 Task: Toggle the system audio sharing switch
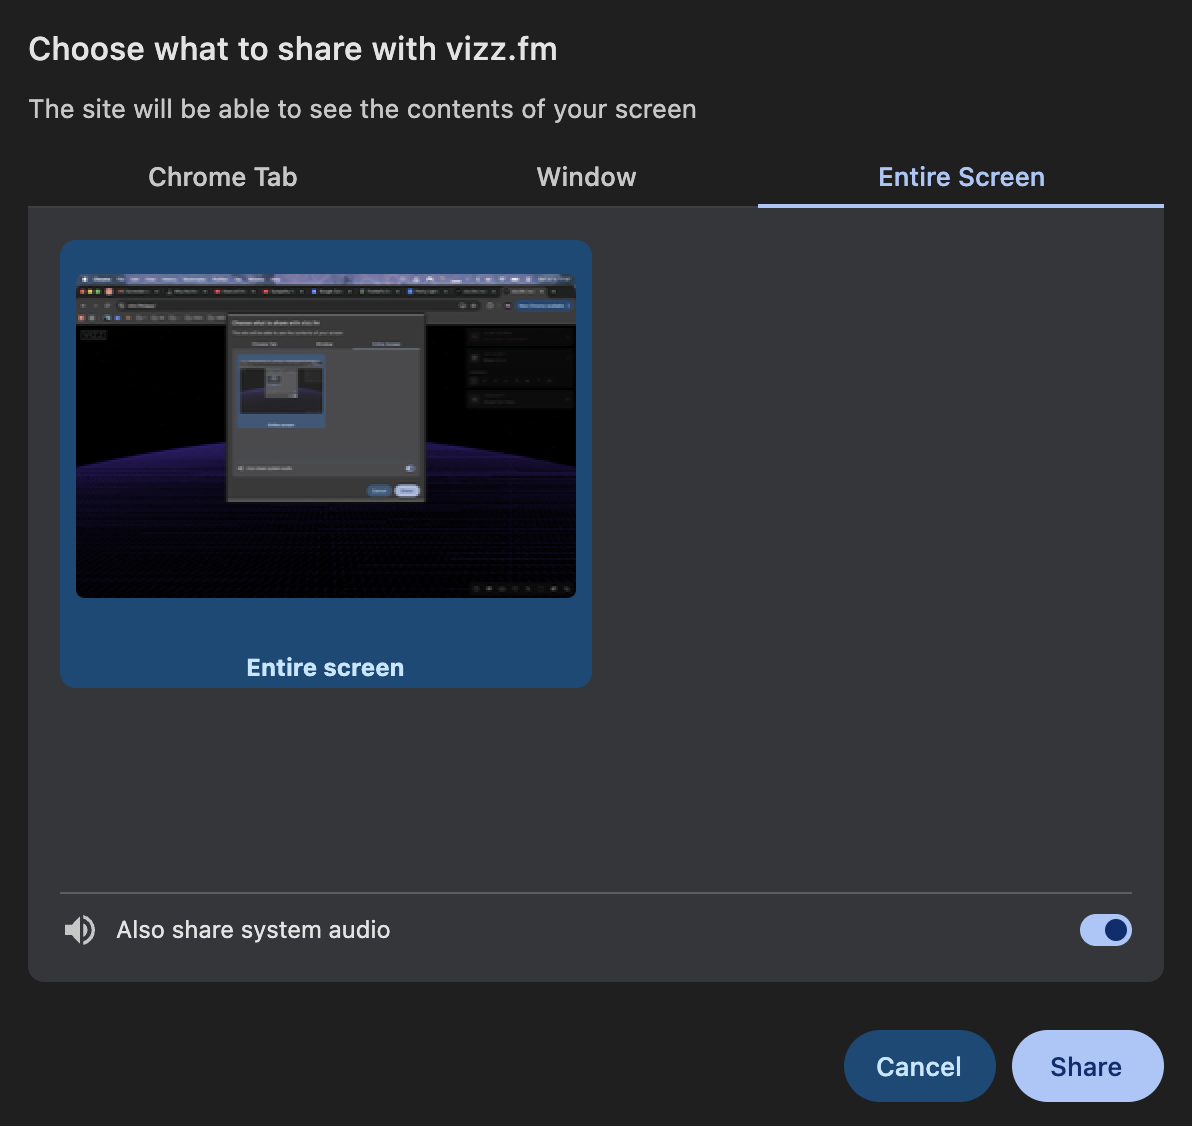pyautogui.click(x=1105, y=930)
